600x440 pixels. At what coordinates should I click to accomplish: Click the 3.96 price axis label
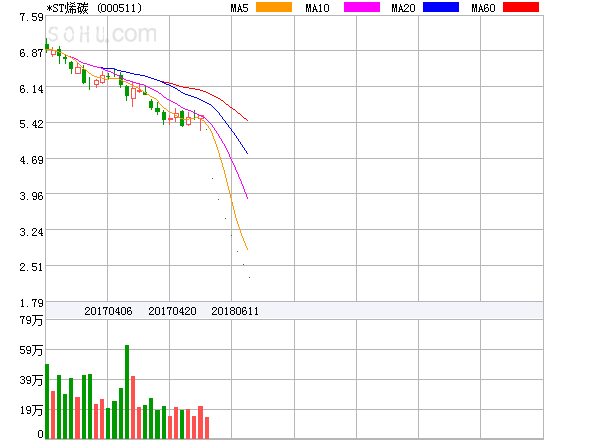(x=31, y=196)
